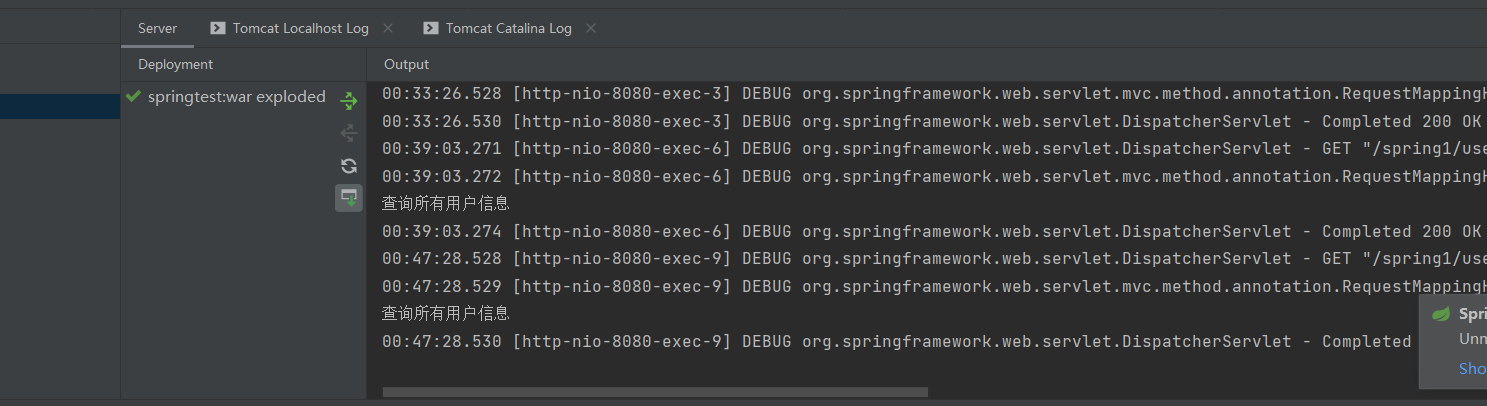Click the highlighted scroll-to-end output icon

tap(348, 198)
